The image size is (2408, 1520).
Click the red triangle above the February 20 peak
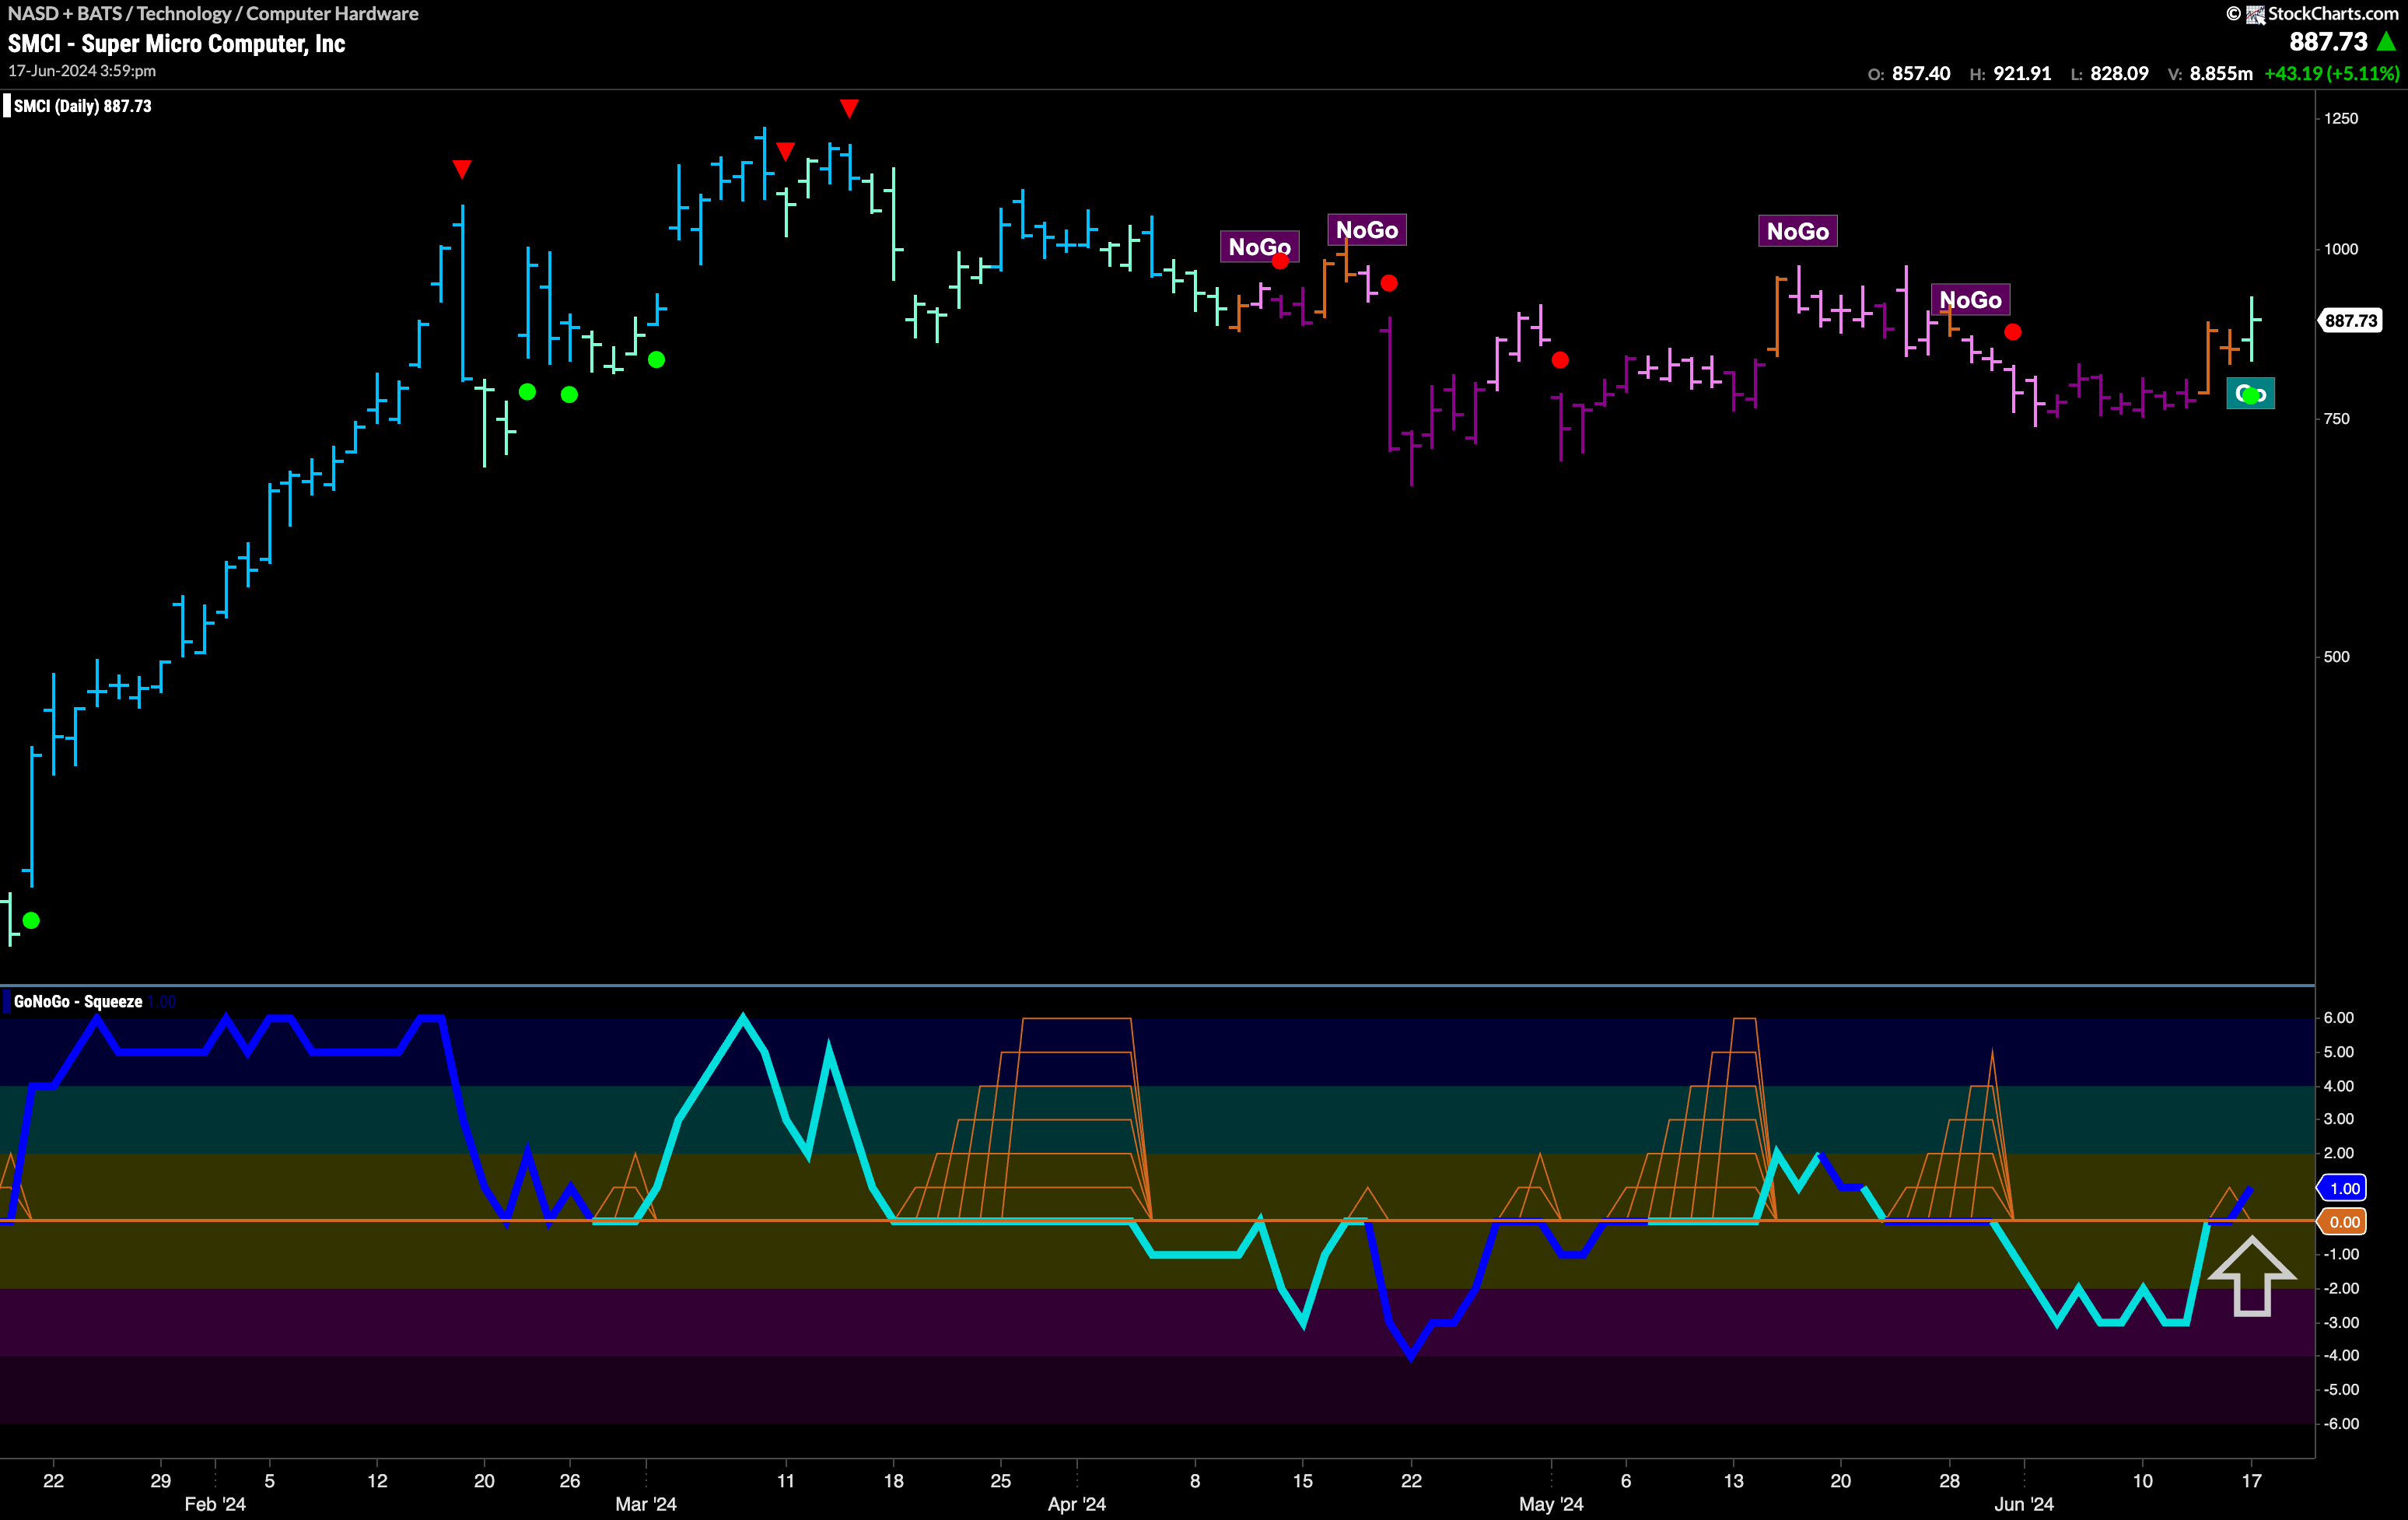click(x=461, y=169)
